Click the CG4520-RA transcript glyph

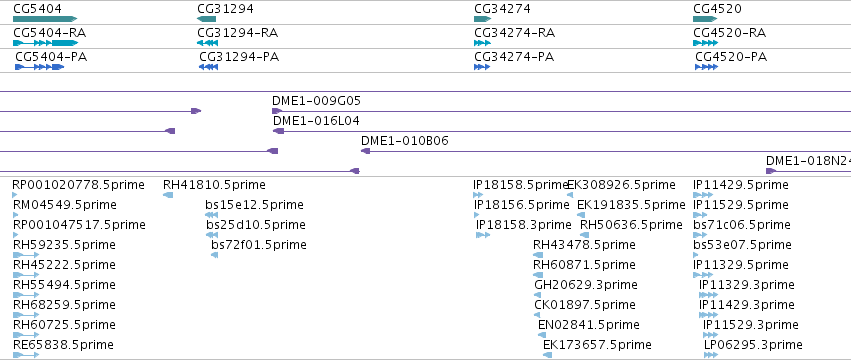tap(705, 43)
